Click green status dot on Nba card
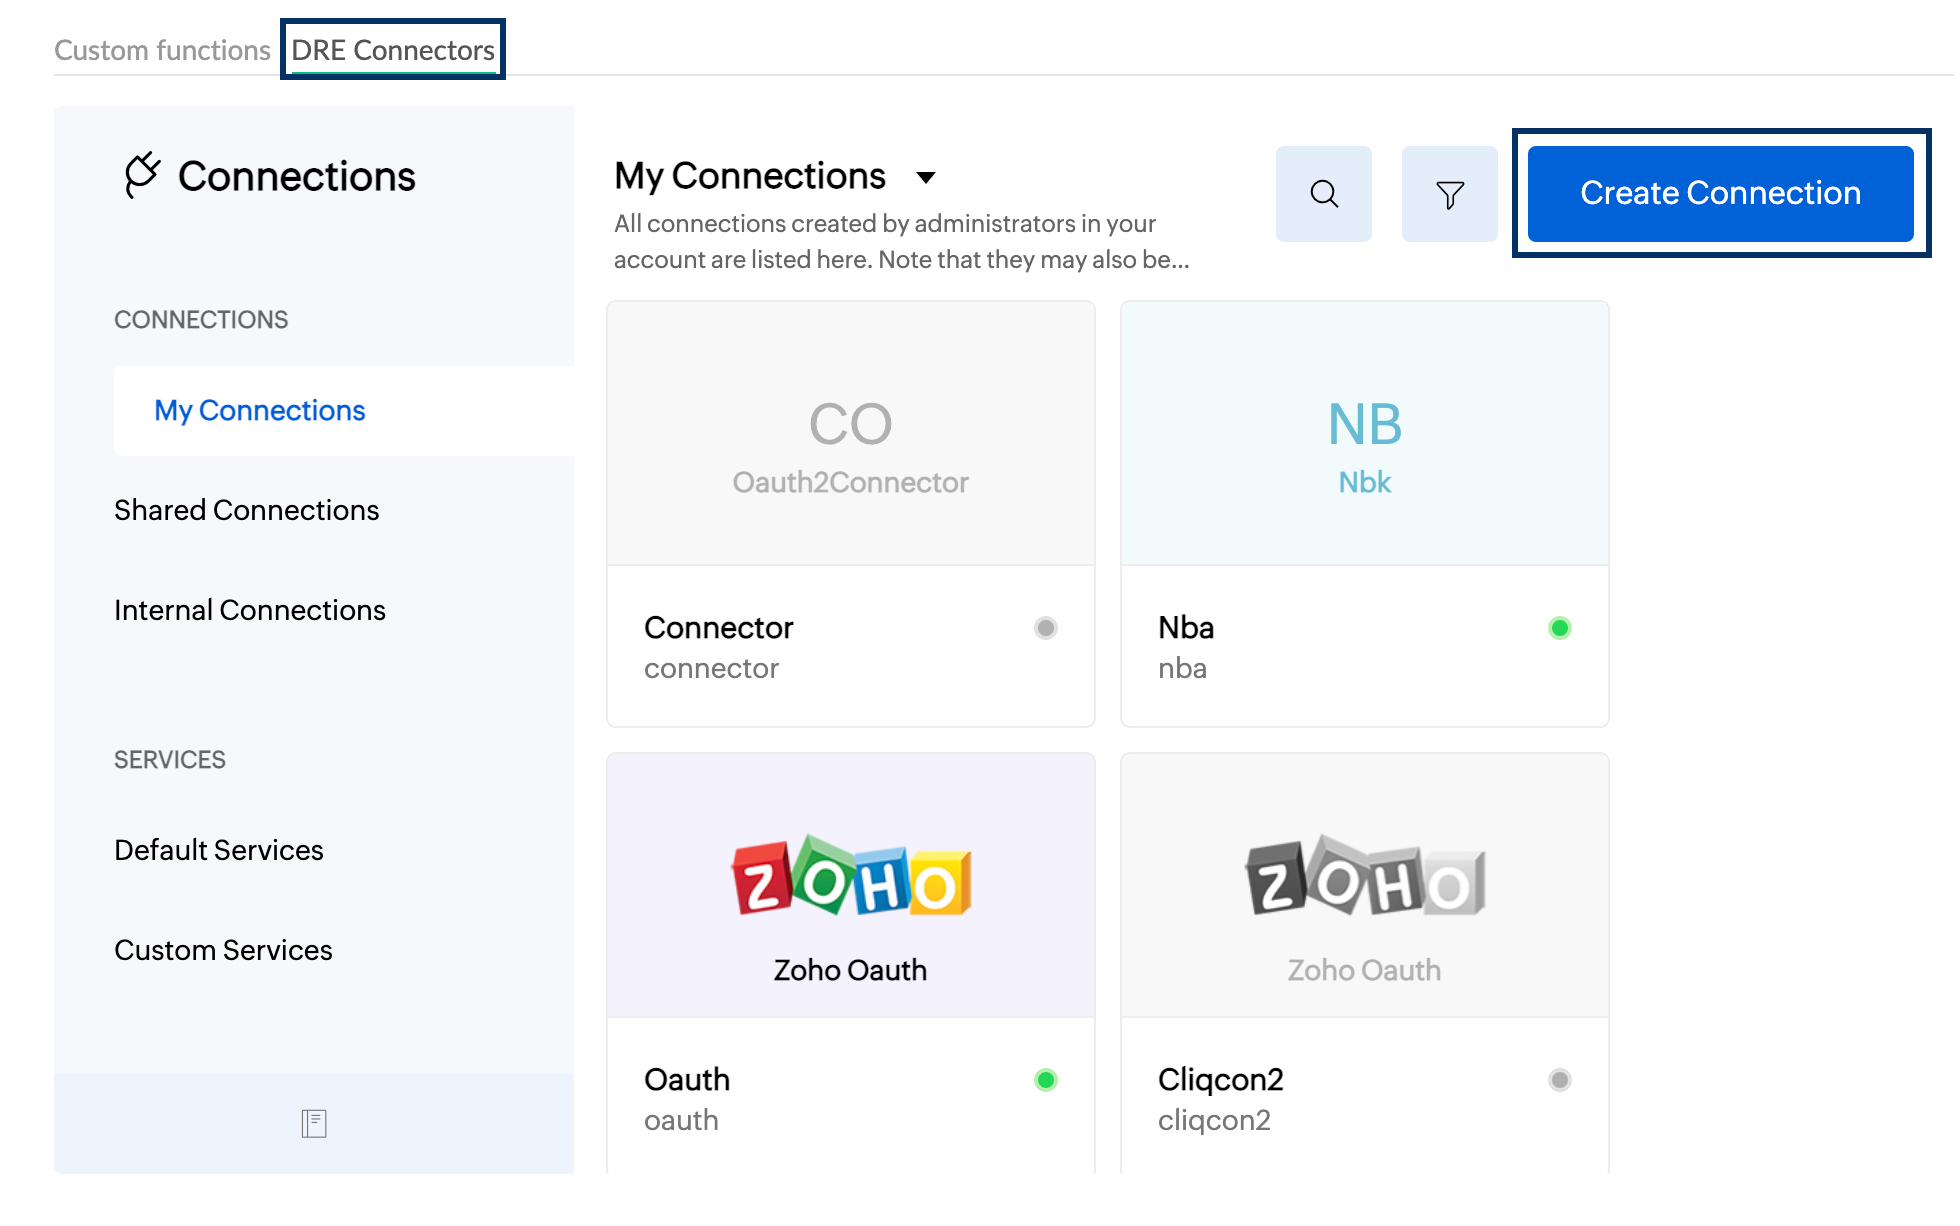Image resolution: width=1960 pixels, height=1226 pixels. pyautogui.click(x=1560, y=628)
